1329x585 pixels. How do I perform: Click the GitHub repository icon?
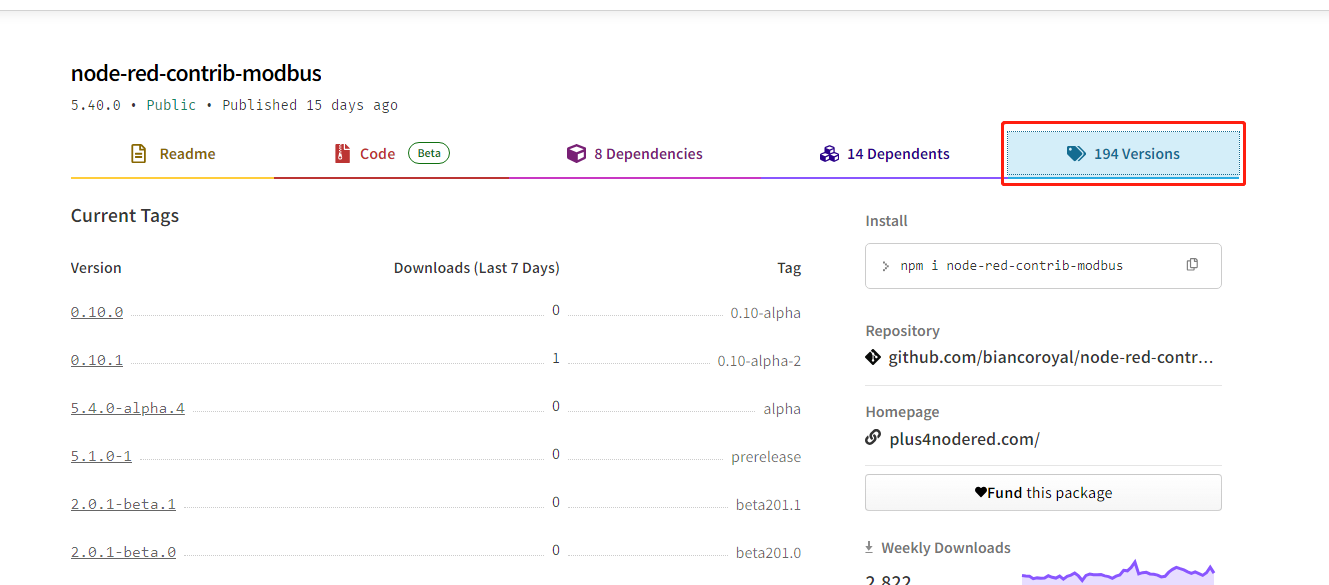point(872,357)
